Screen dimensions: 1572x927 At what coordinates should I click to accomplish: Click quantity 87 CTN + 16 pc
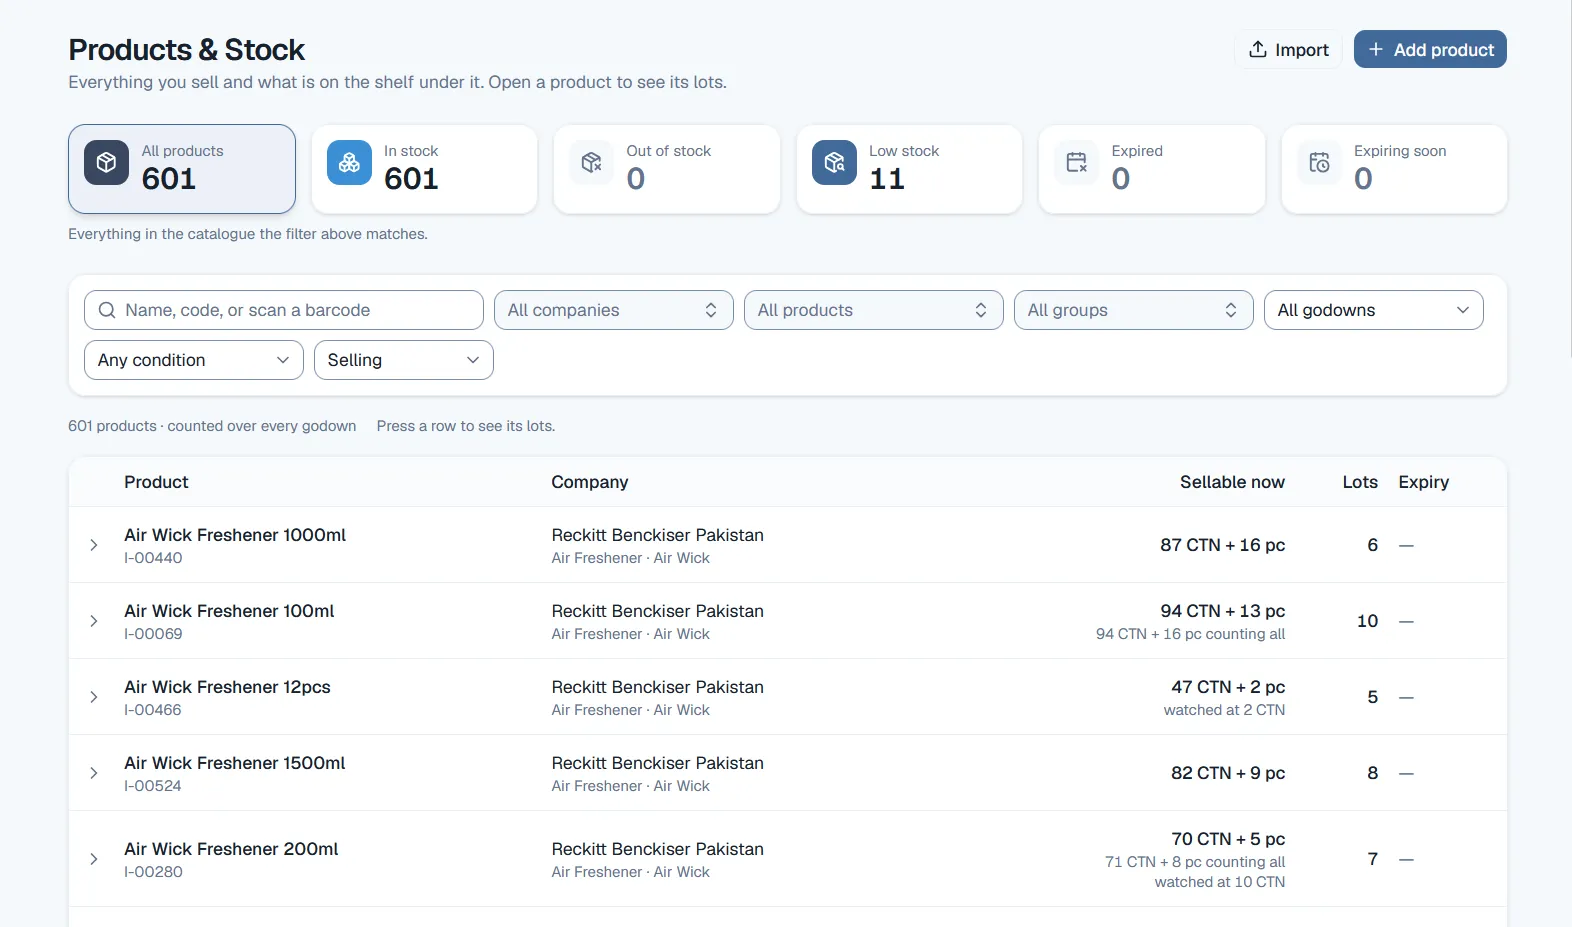click(1223, 545)
